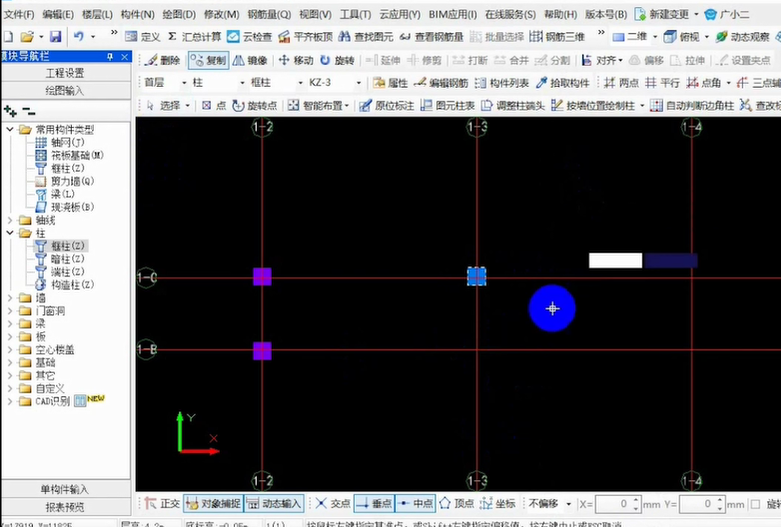
Task: Open 工程设置 navigation section
Action: pyautogui.click(x=65, y=73)
